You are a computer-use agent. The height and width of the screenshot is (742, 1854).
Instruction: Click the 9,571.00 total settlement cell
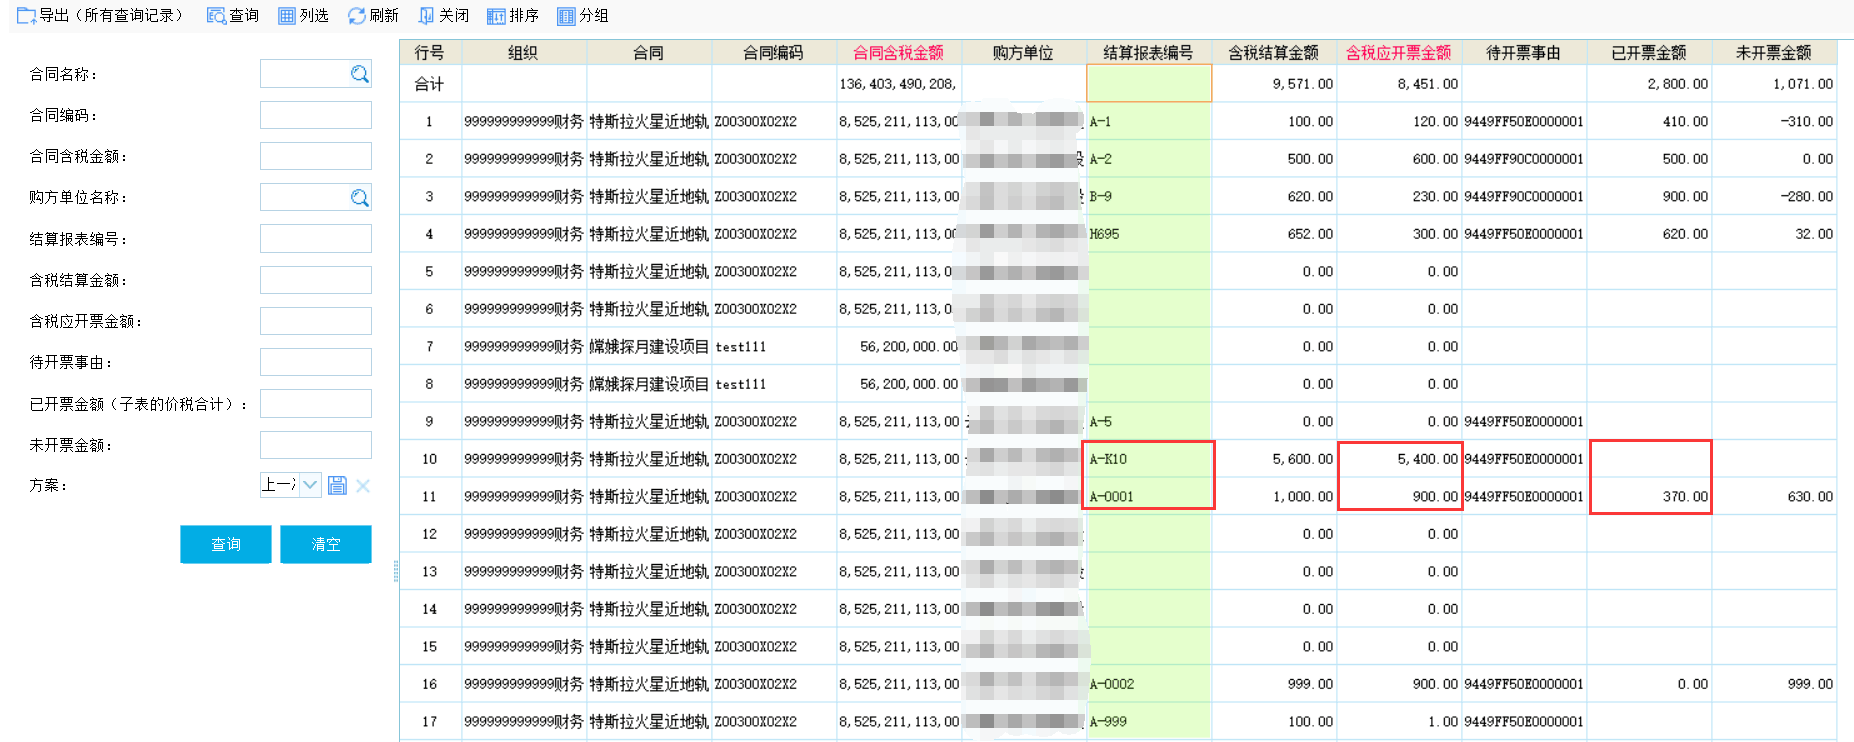point(1274,84)
